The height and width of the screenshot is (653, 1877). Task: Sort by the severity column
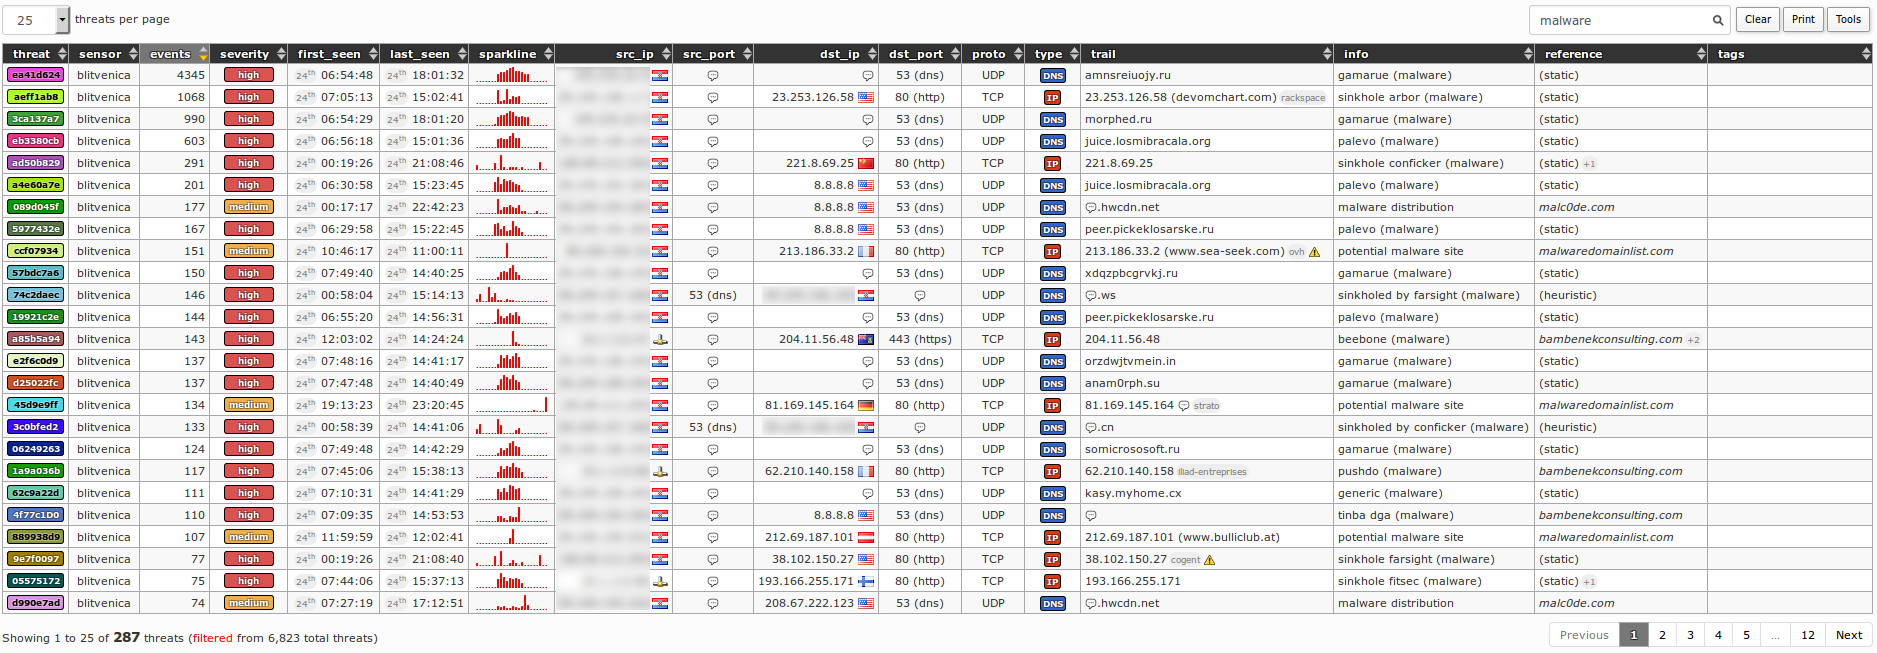click(x=249, y=54)
